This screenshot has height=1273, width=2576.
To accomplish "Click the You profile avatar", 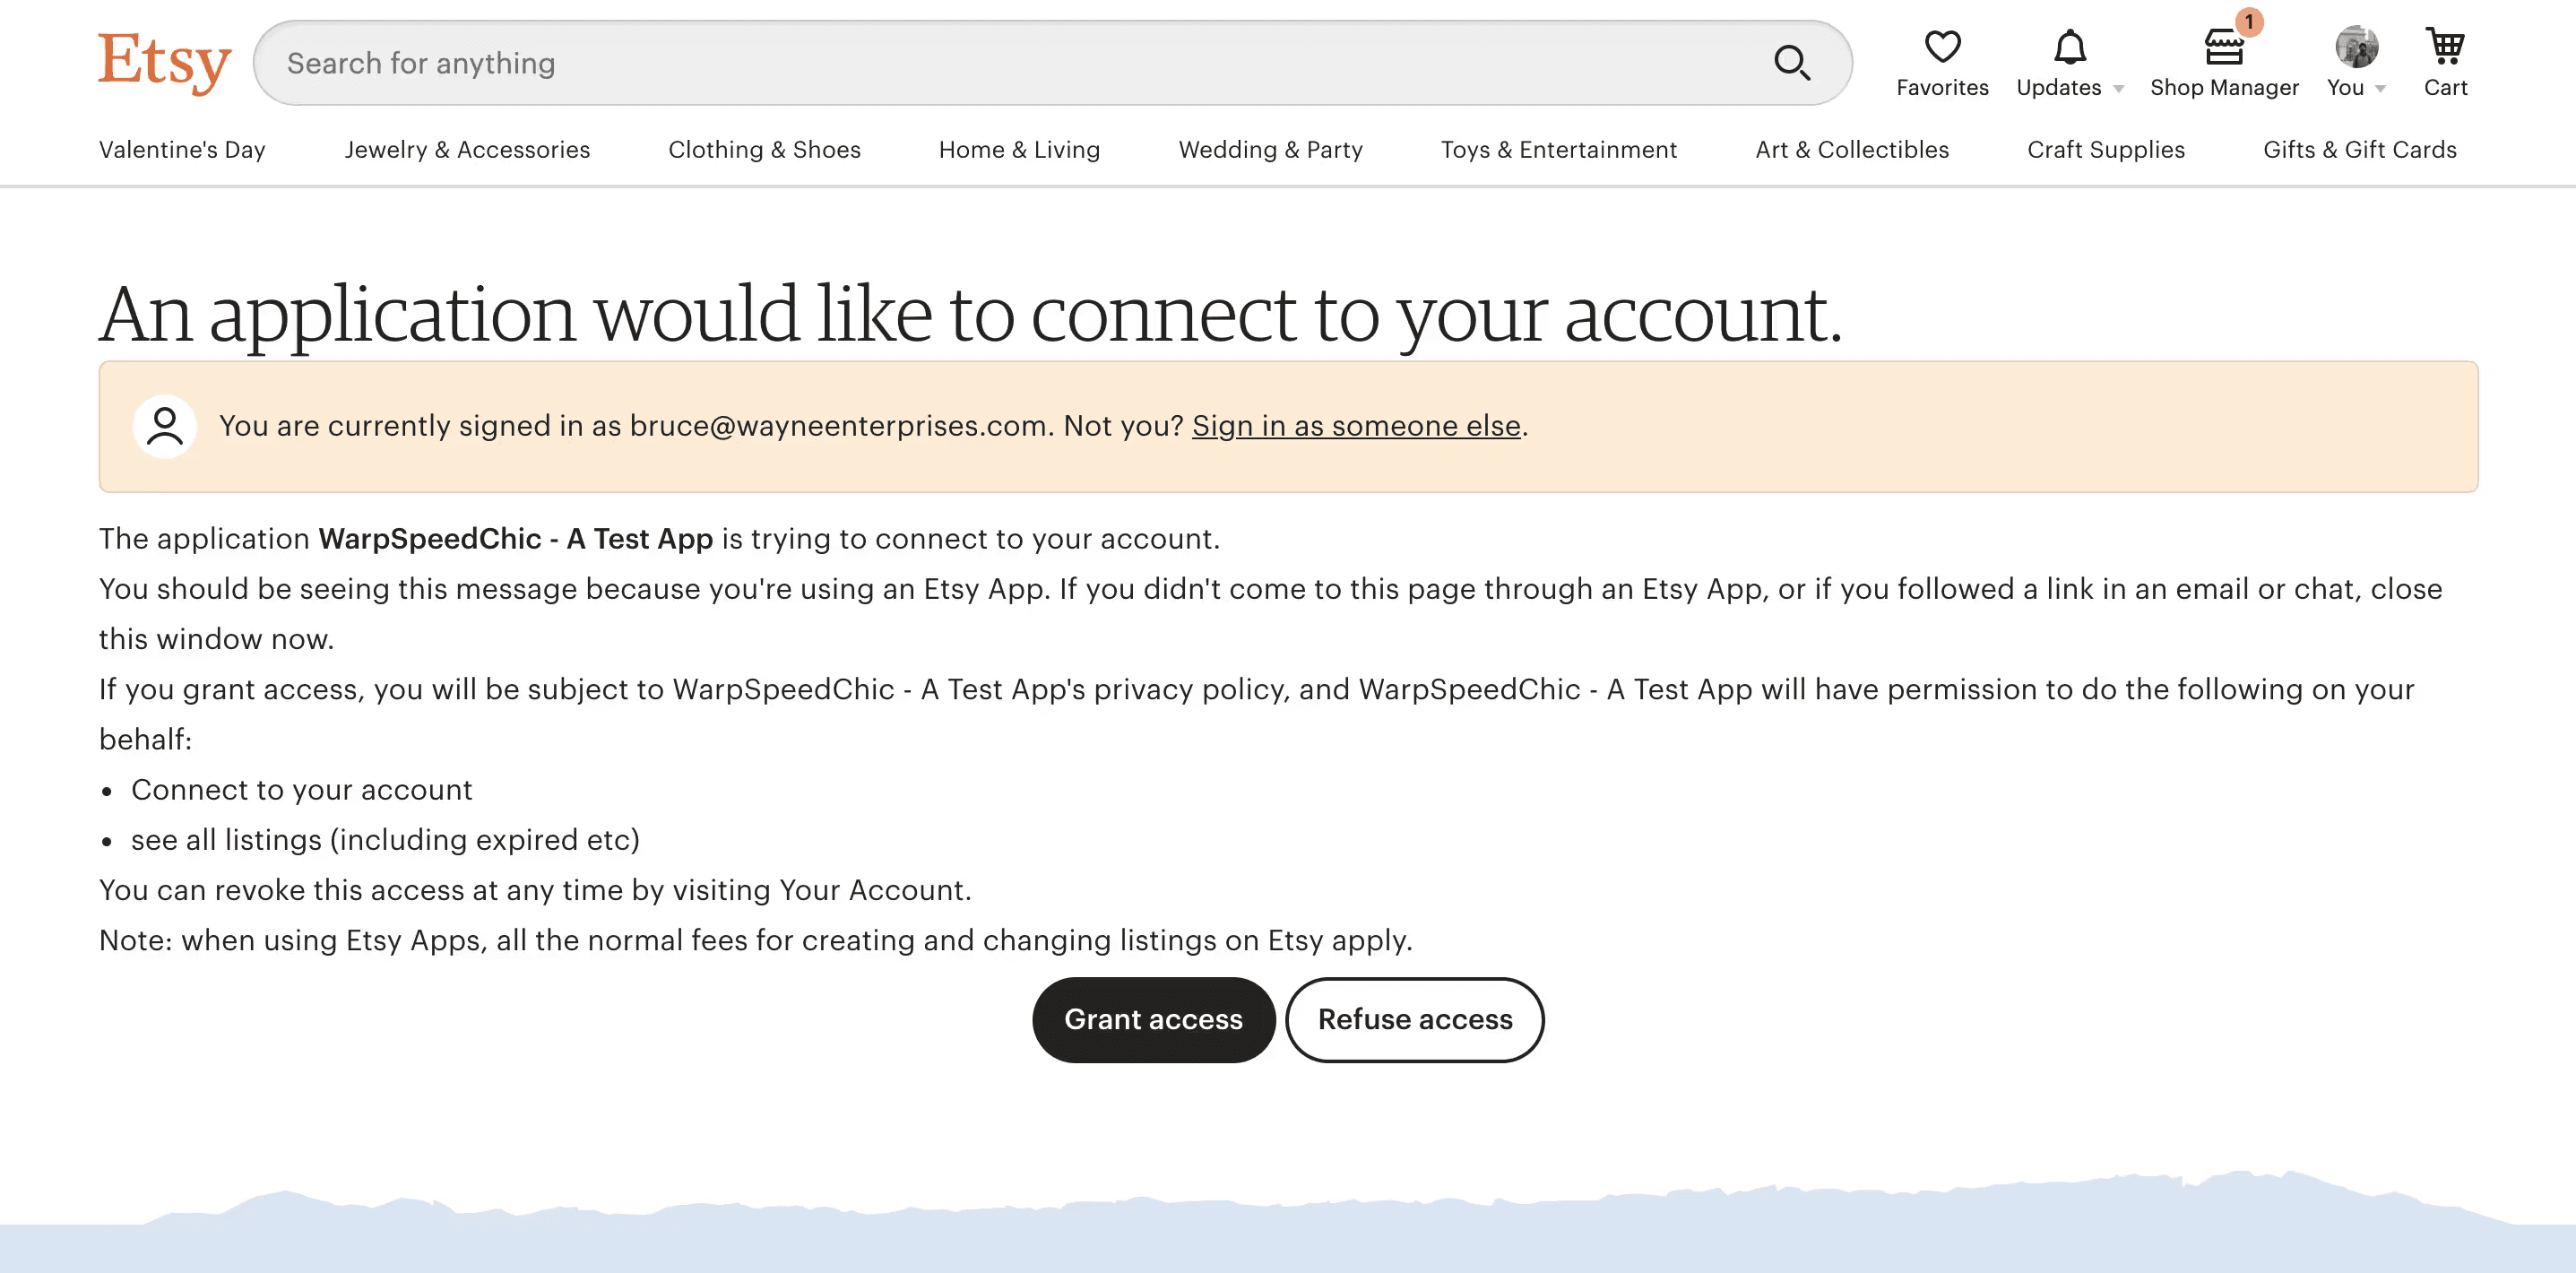I will (2356, 47).
